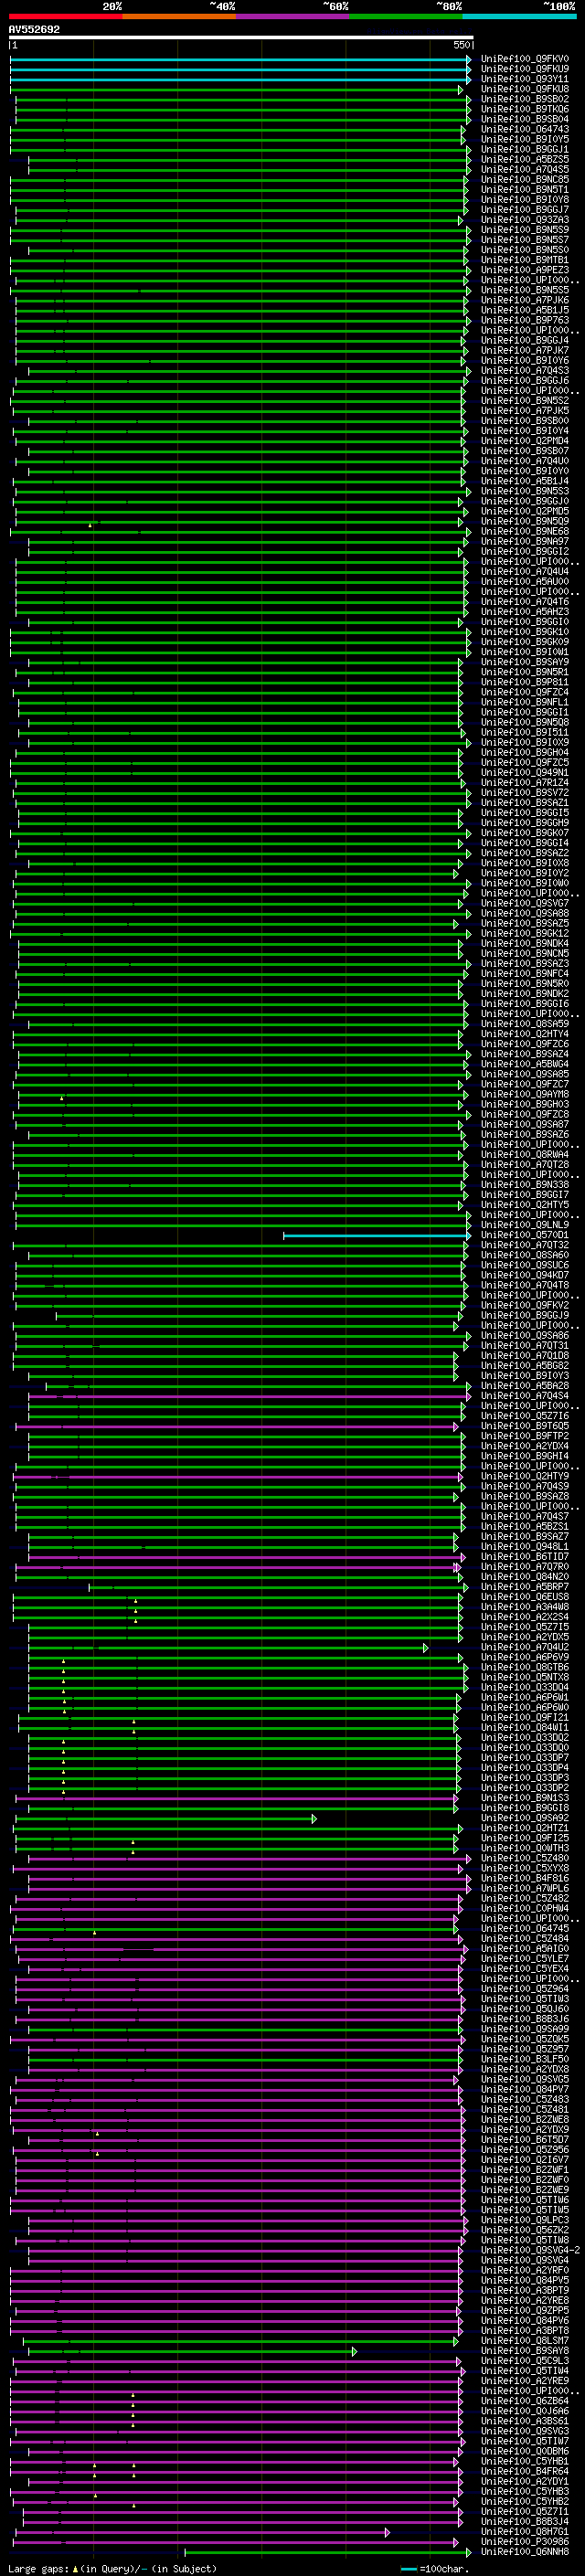Click the UniRef100_Q8LSM7 hit label

[525, 2340]
